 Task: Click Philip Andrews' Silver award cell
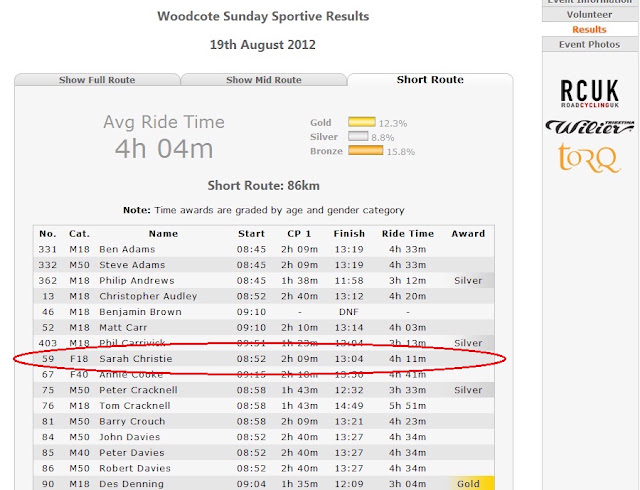pos(468,281)
